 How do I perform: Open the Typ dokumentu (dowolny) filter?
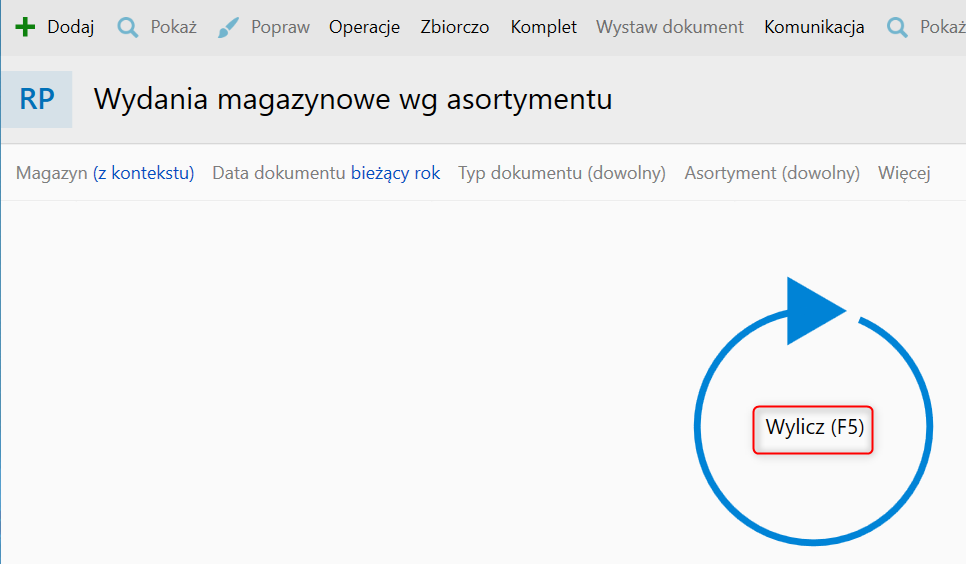[562, 173]
